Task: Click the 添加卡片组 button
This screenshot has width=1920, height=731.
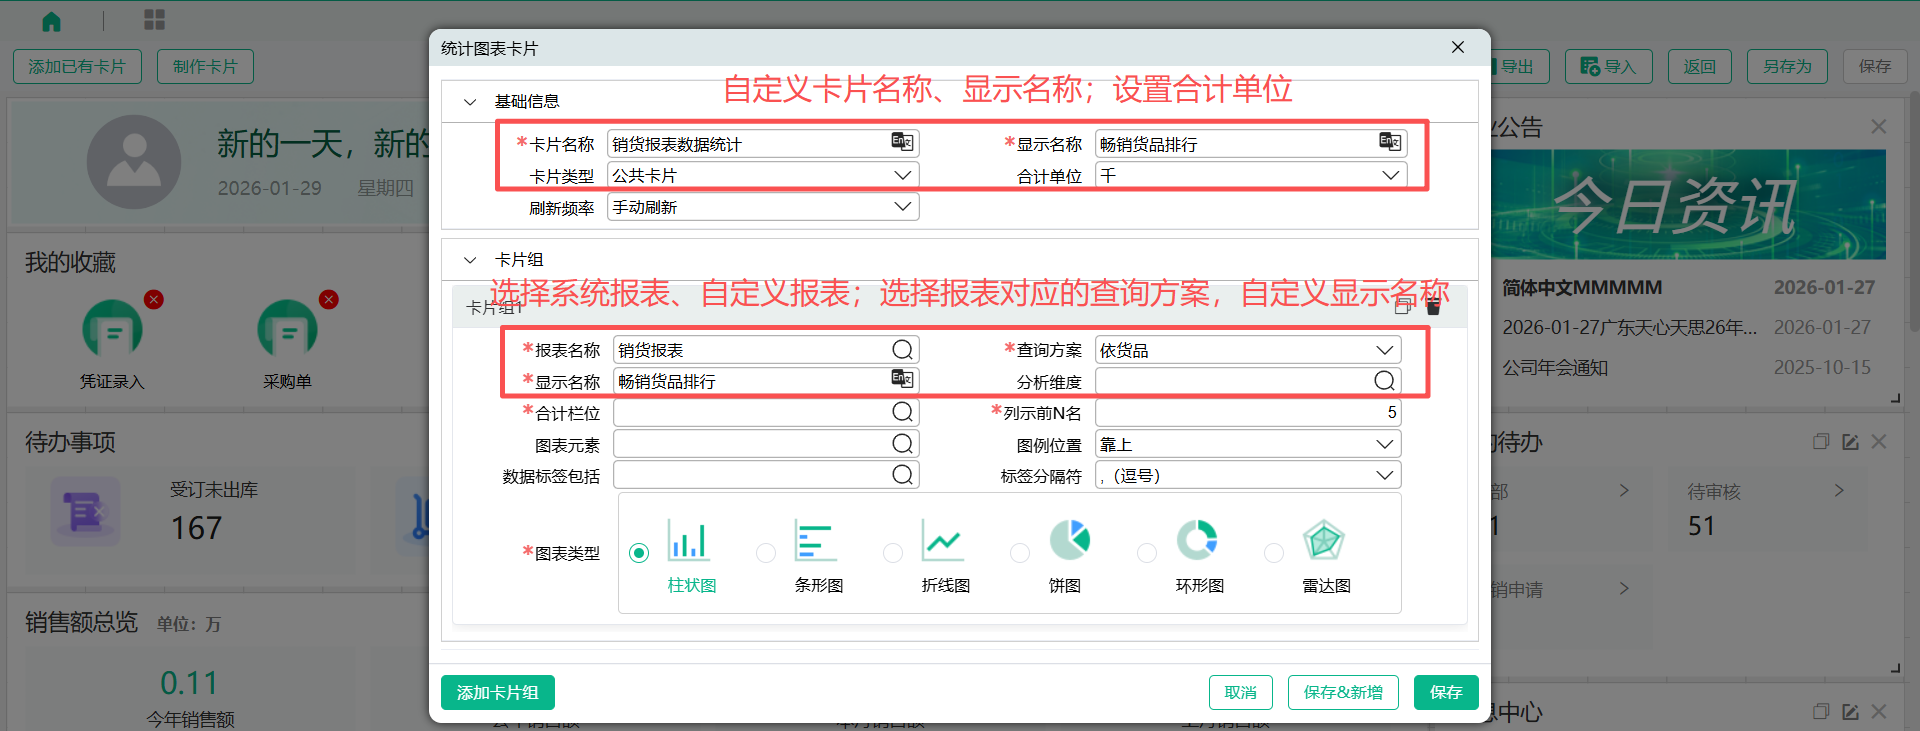Action: 497,692
